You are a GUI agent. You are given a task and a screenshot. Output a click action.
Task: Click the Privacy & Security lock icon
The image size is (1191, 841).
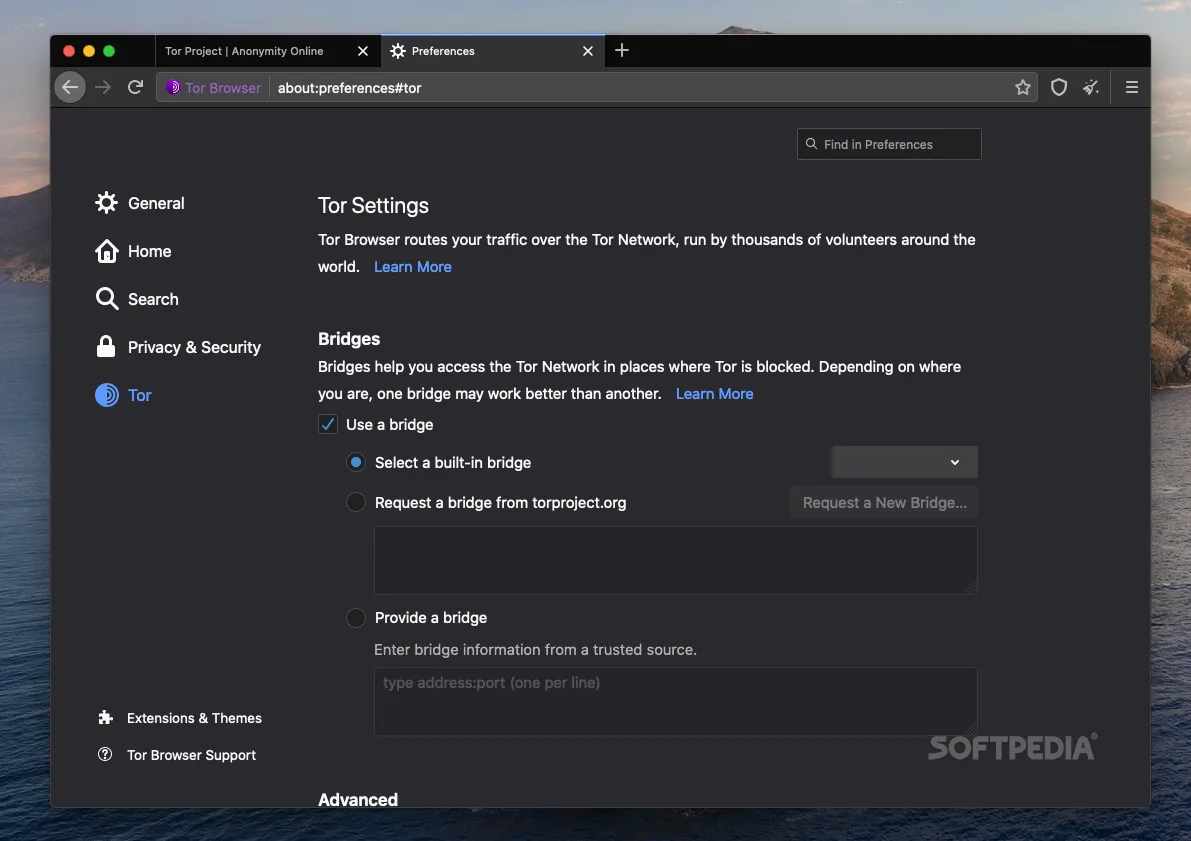click(106, 346)
